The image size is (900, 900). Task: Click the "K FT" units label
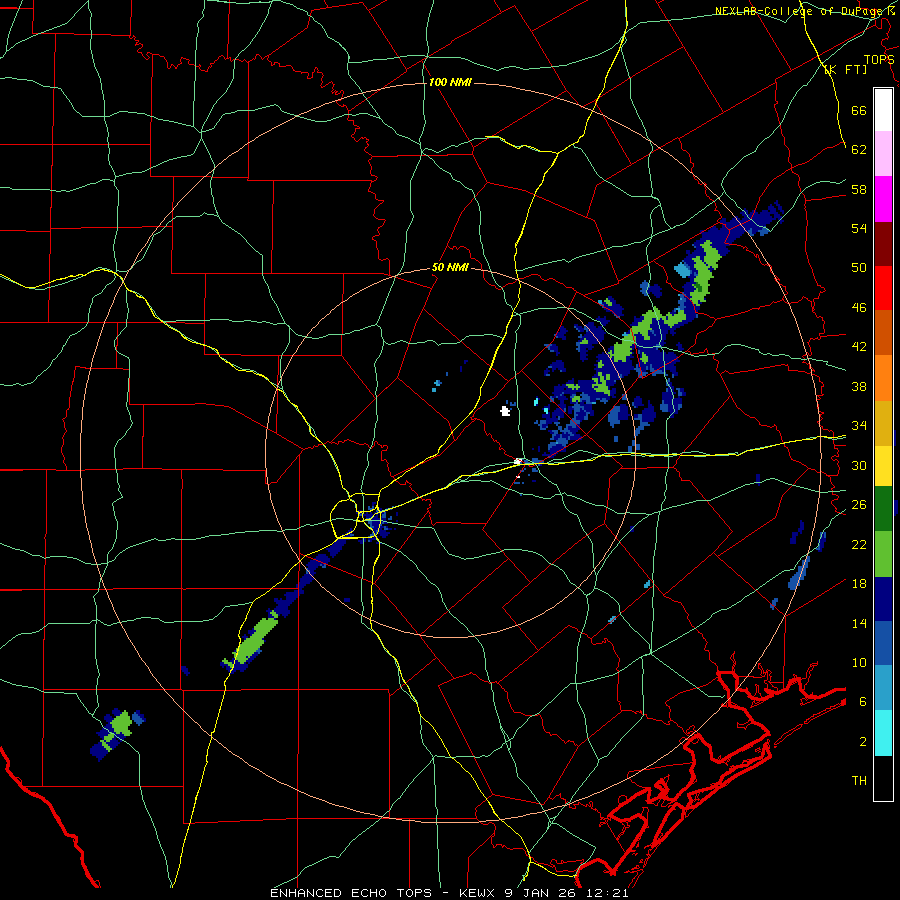[845, 70]
